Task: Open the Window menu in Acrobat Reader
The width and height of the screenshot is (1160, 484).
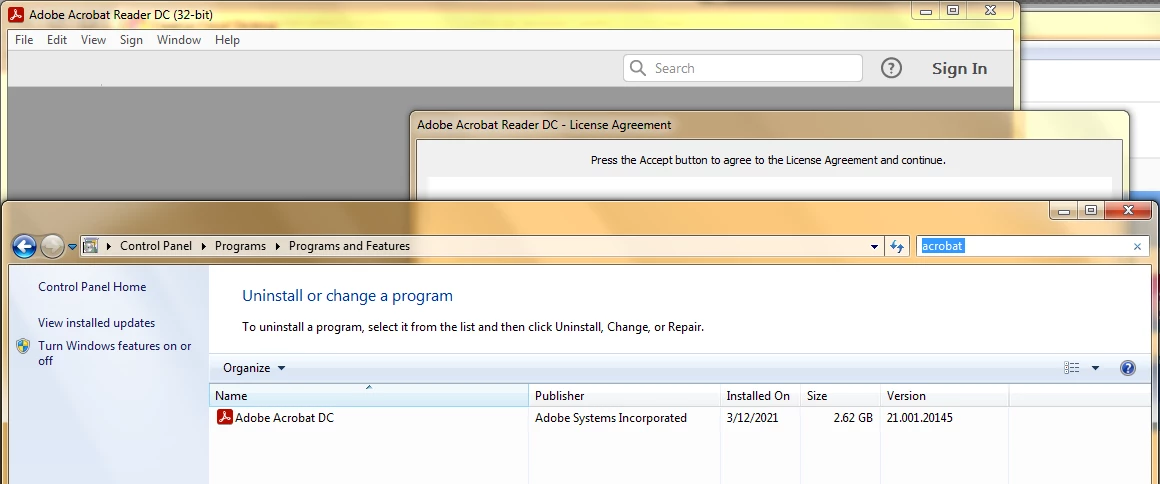Action: [x=179, y=40]
